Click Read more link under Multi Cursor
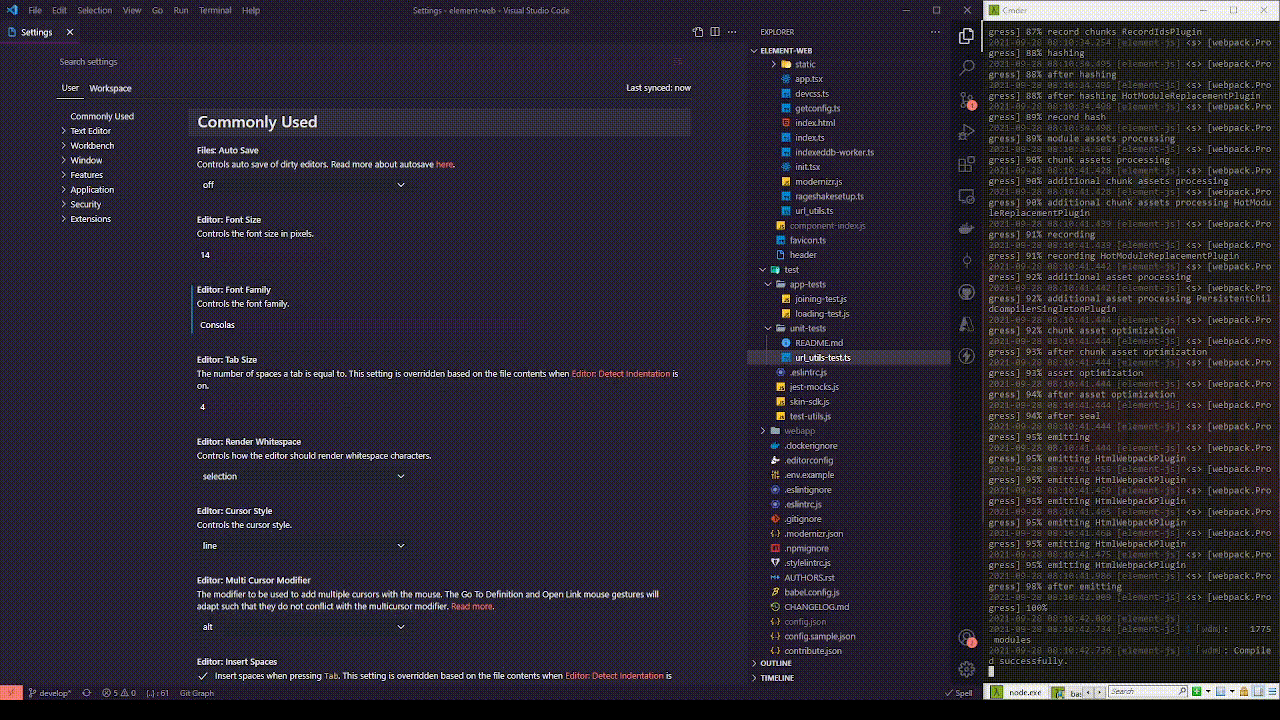Screen dimensions: 1280x720 tap(472, 606)
